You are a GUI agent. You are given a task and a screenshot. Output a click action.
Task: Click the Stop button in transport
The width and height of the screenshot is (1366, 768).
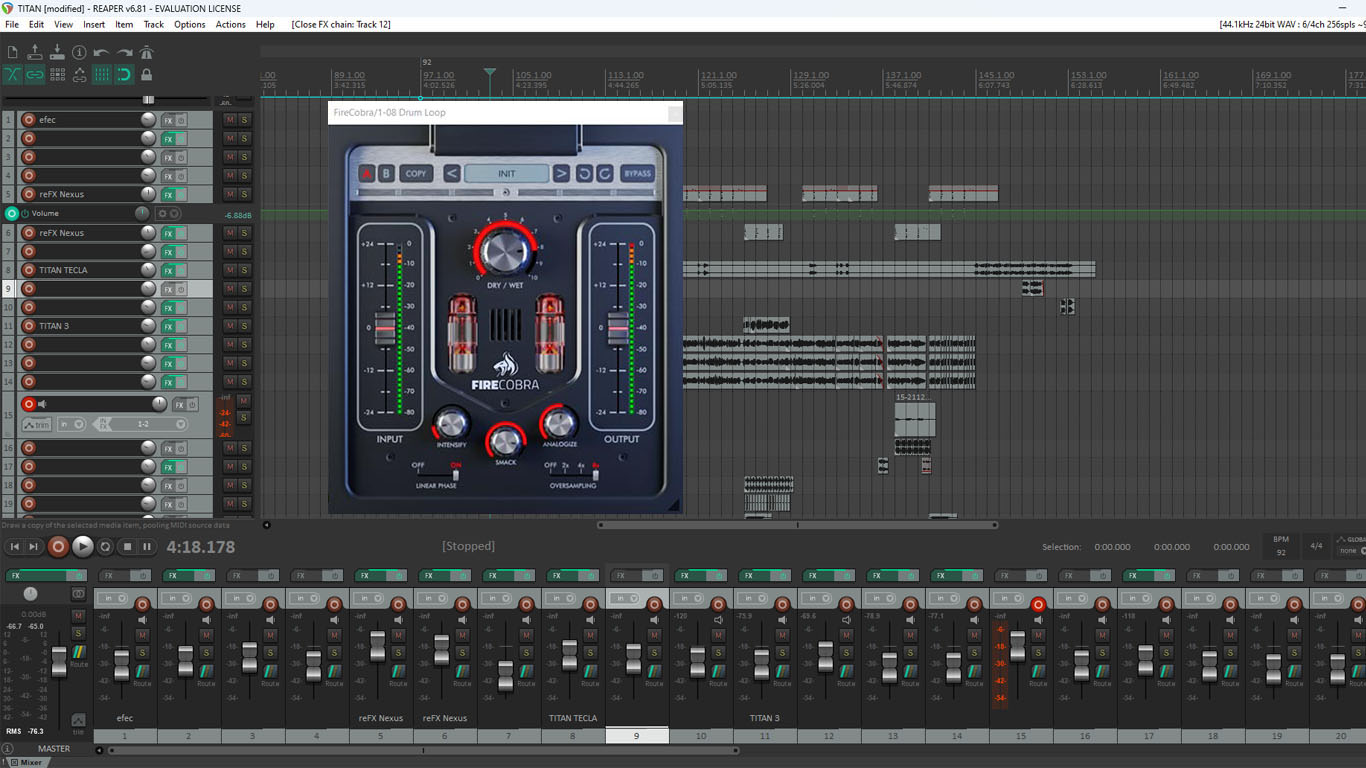127,546
